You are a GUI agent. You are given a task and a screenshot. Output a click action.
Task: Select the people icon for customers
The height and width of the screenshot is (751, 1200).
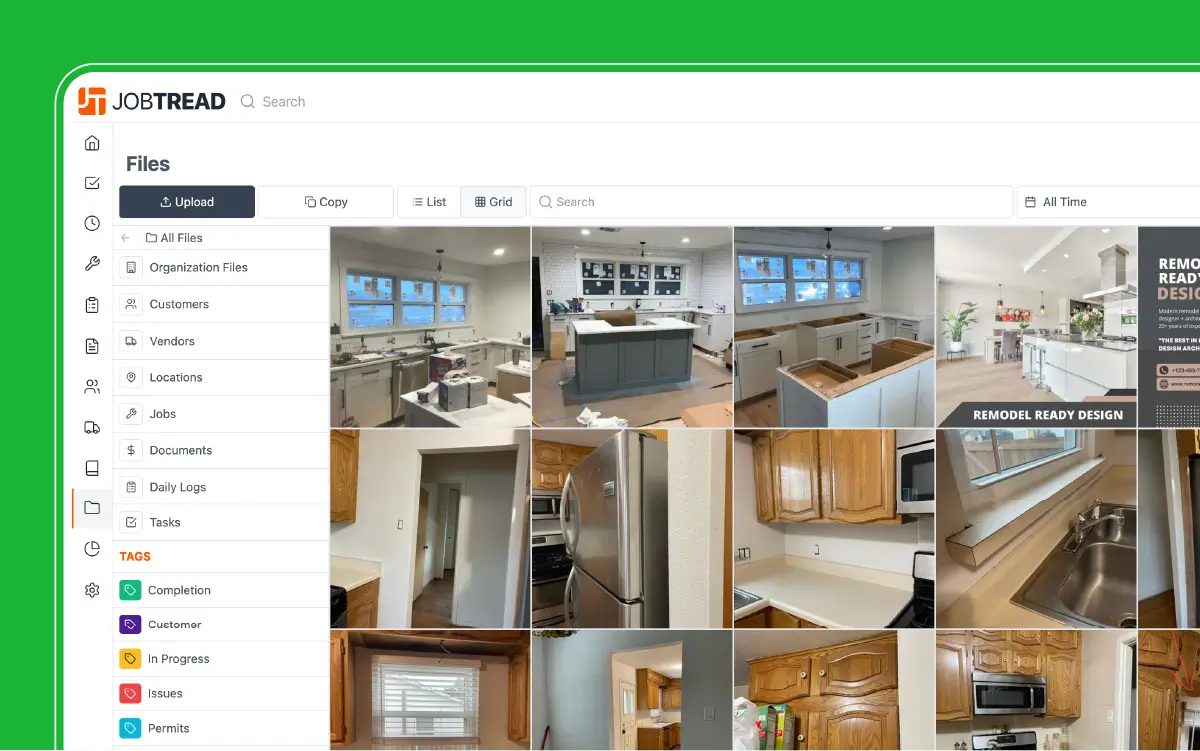[x=92, y=386]
